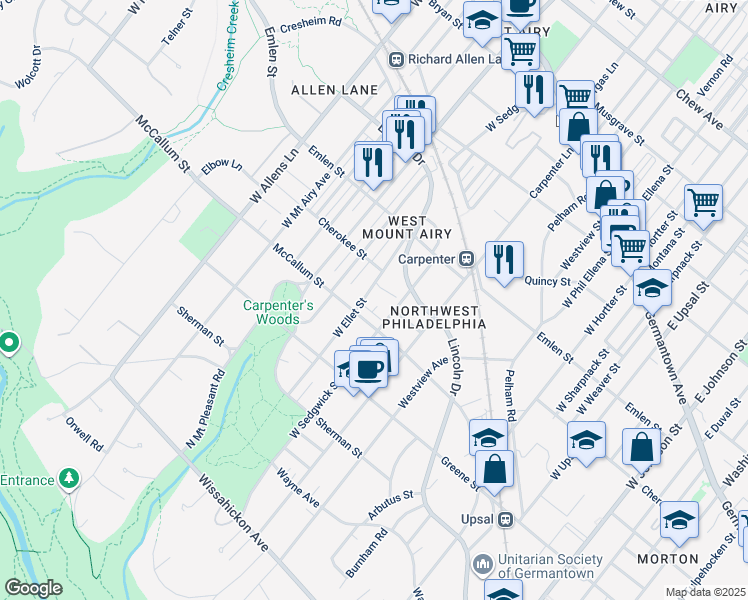The image size is (748, 600).
Task: Select the E Johnson St label
Action: pos(720,371)
